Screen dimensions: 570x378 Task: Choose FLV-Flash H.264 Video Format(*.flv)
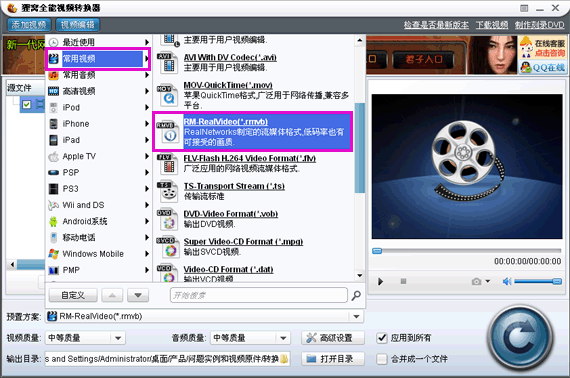[253, 163]
